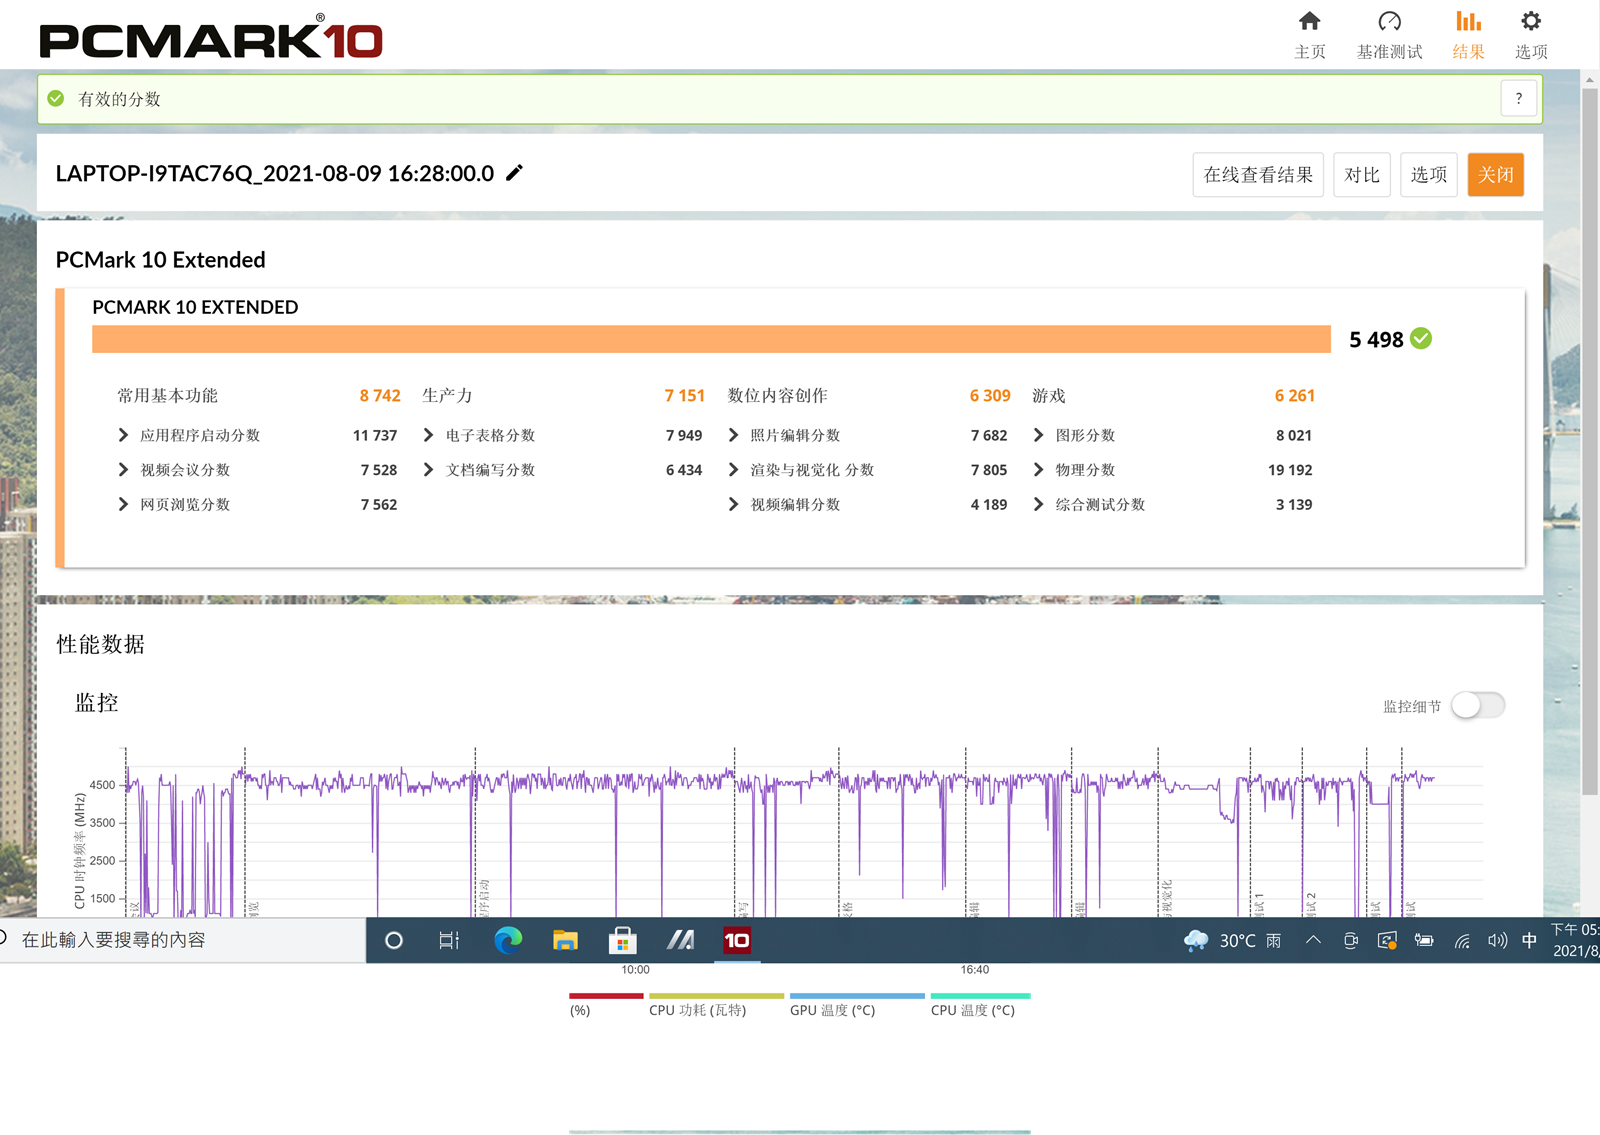The width and height of the screenshot is (1600, 1135).
Task: Click the orange 关闭 button
Action: [1495, 175]
